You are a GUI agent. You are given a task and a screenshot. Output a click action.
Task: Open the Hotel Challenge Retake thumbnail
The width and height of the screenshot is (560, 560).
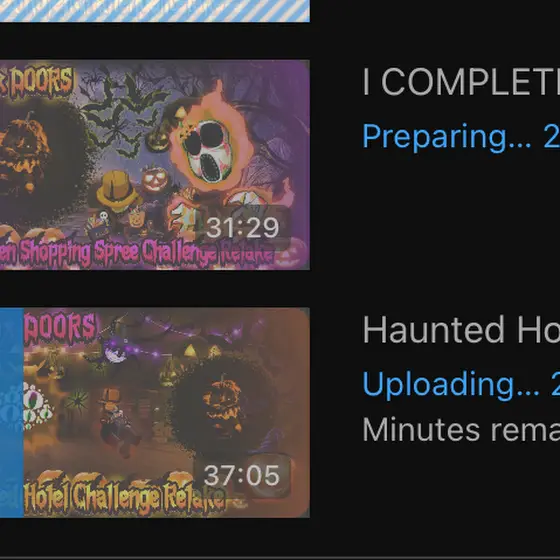[155, 412]
